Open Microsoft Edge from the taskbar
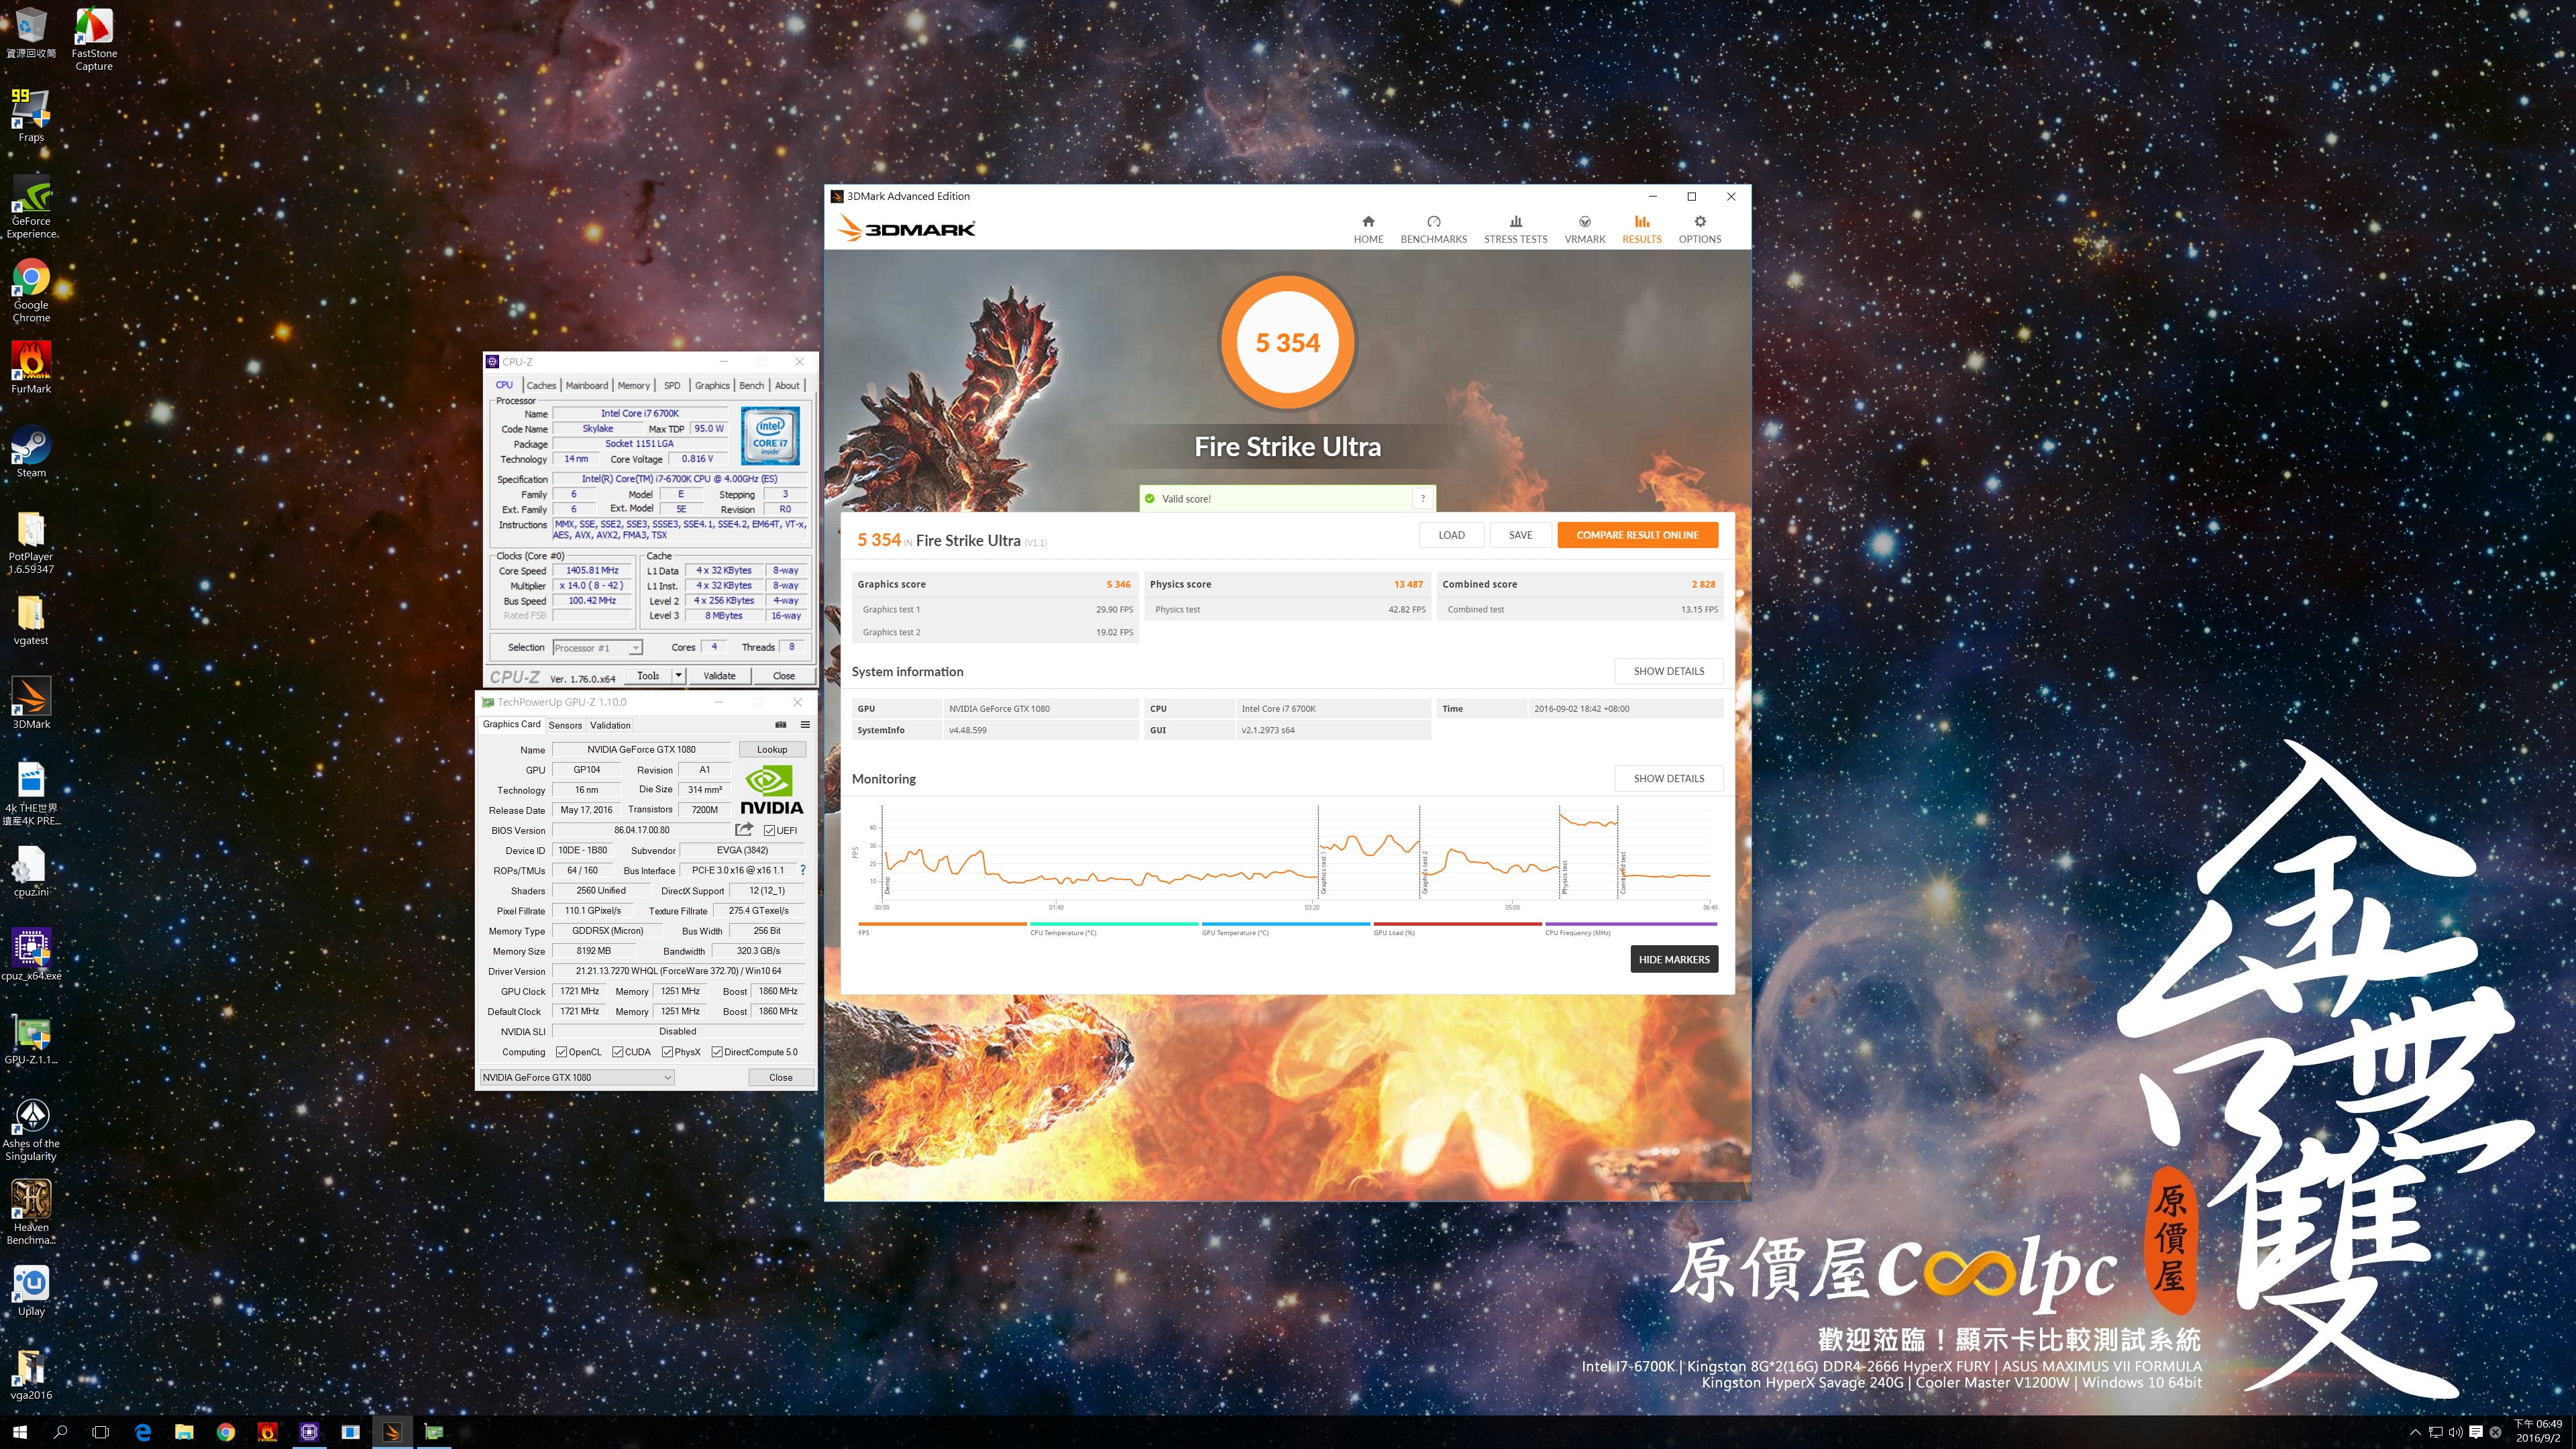Viewport: 2576px width, 1449px height. (143, 1432)
